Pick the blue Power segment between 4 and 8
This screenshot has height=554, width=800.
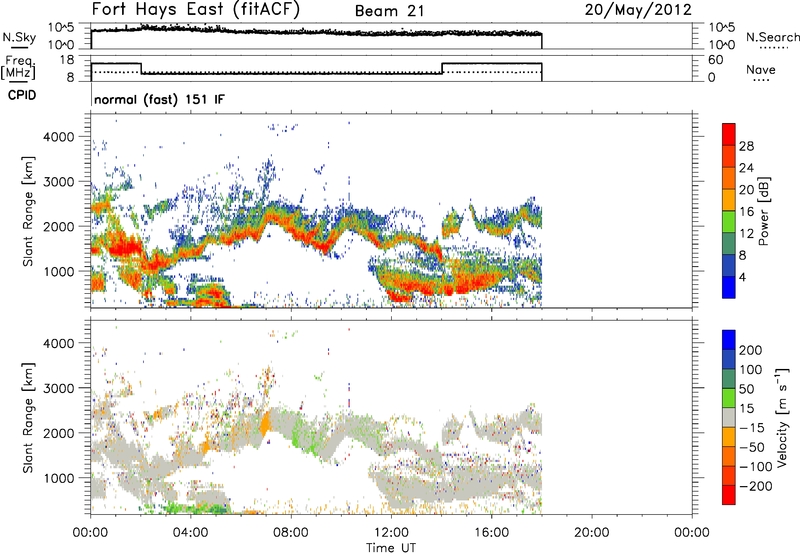729,265
